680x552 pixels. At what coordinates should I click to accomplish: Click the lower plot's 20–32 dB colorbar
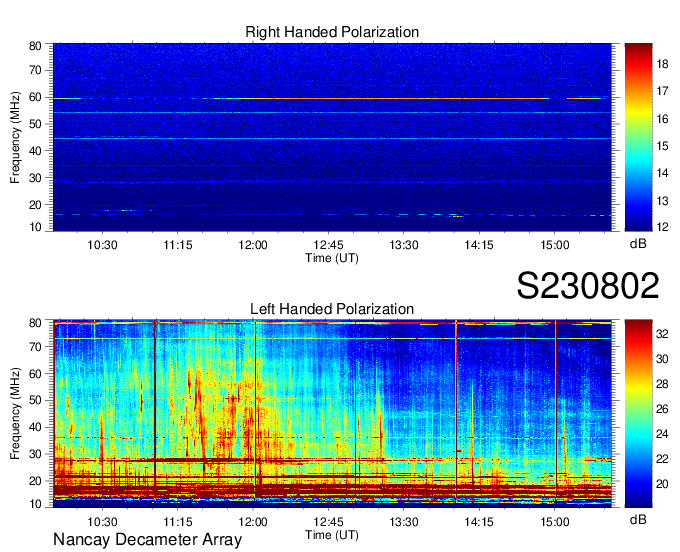click(x=638, y=414)
